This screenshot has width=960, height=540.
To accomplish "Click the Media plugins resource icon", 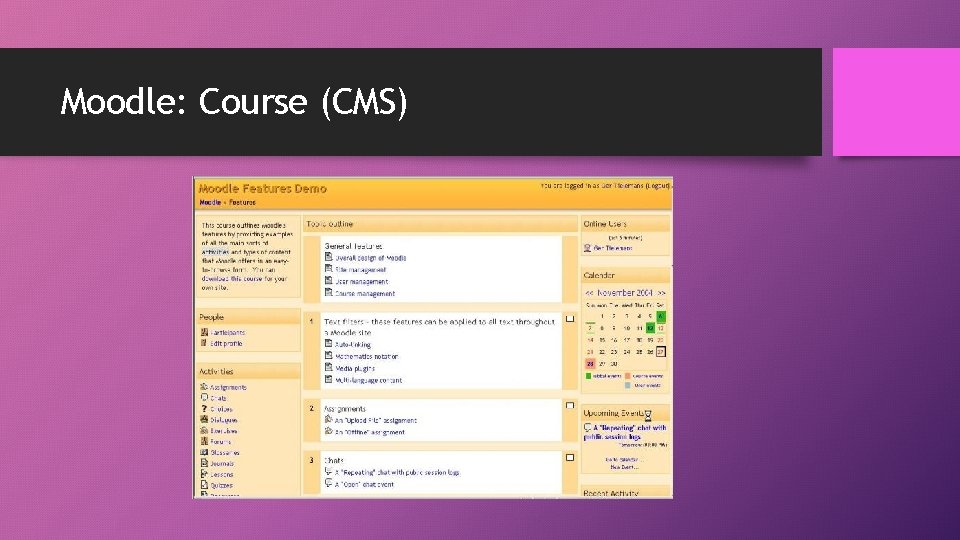I will point(328,367).
